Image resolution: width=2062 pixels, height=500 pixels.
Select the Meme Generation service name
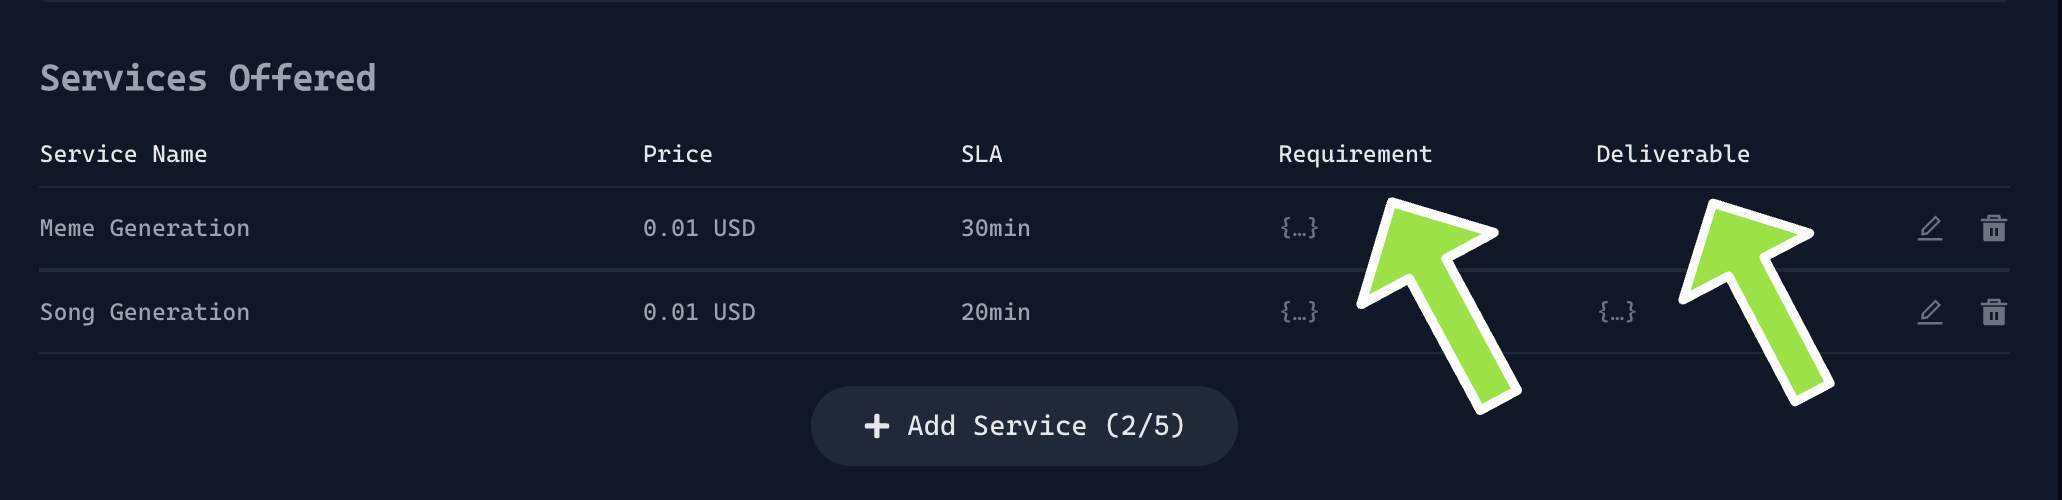(145, 229)
